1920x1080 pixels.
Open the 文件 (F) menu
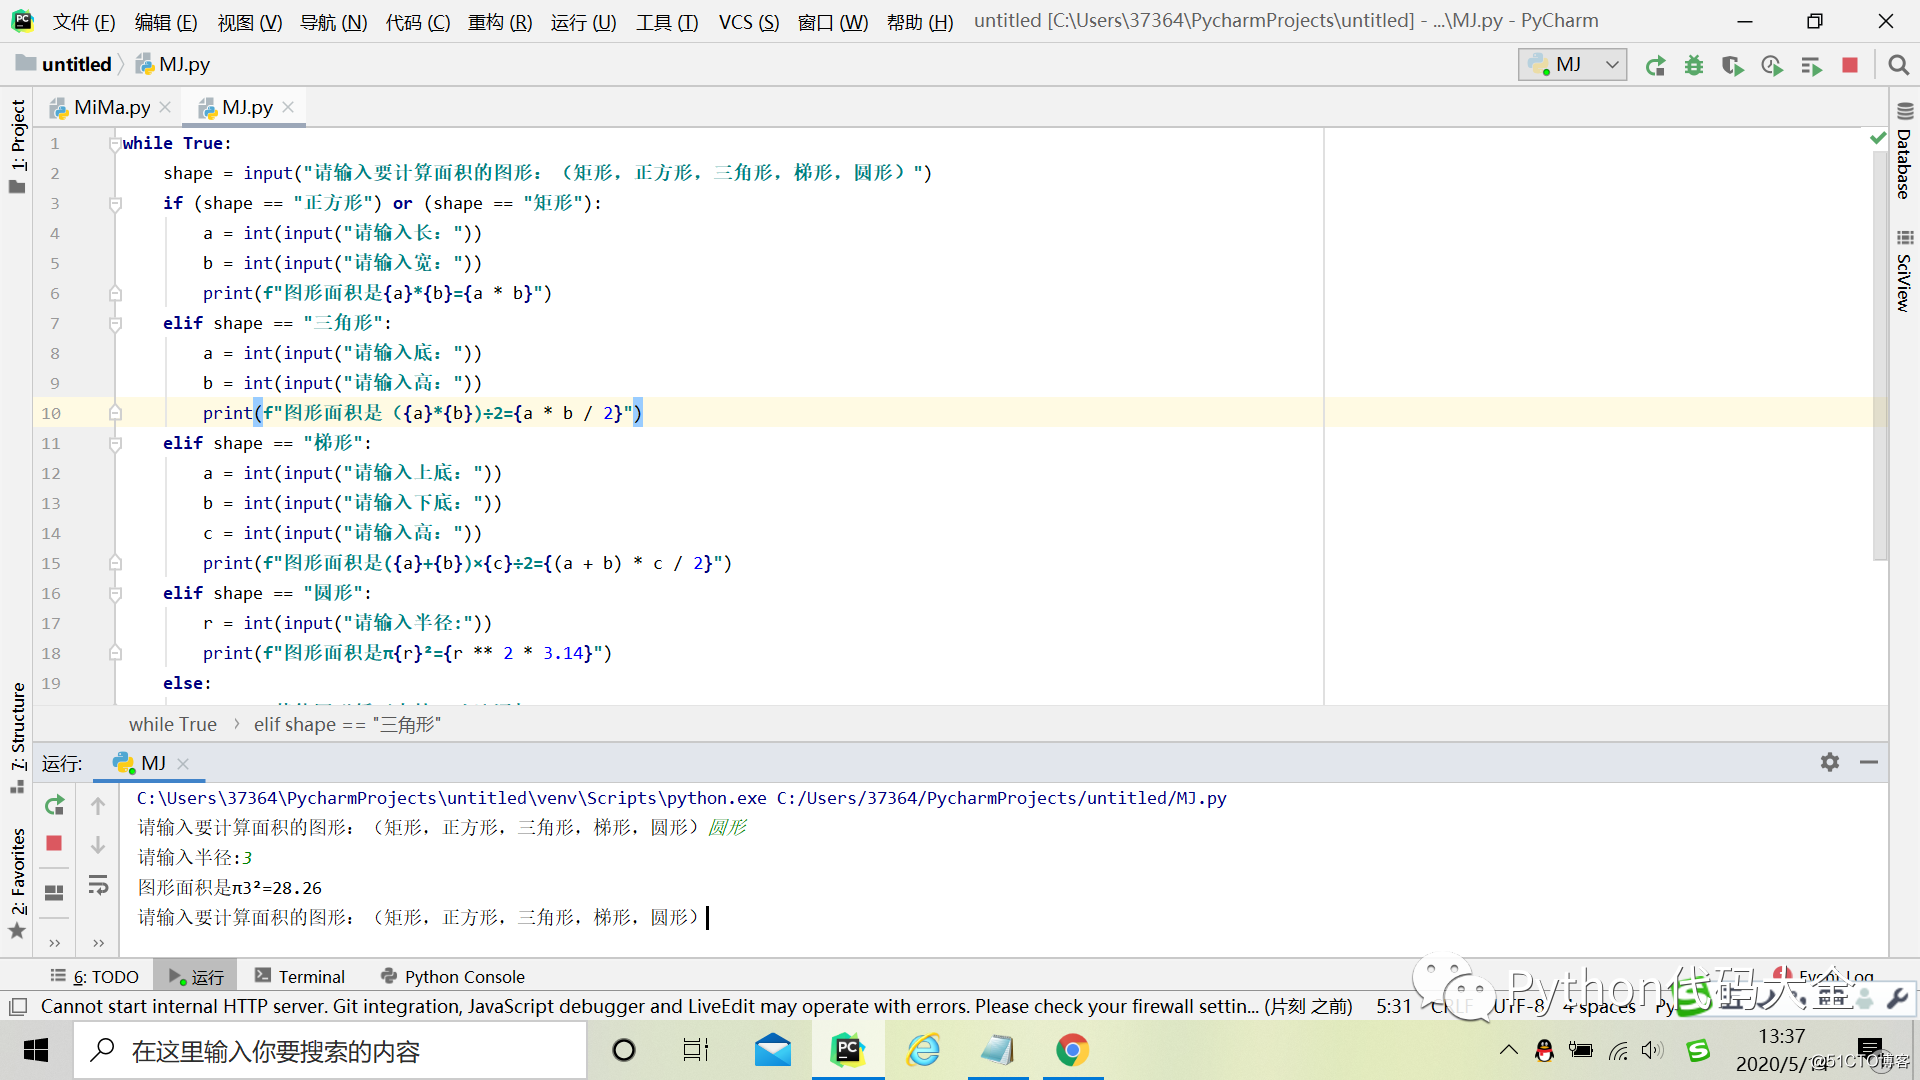[84, 22]
